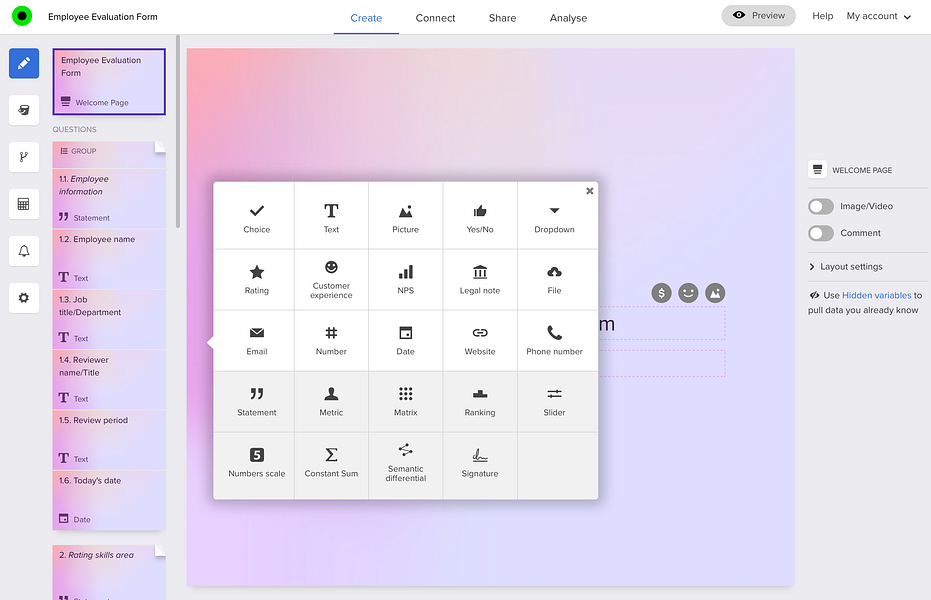Switch to the Connect tab
Screen dimensions: 931x600
click(x=435, y=18)
